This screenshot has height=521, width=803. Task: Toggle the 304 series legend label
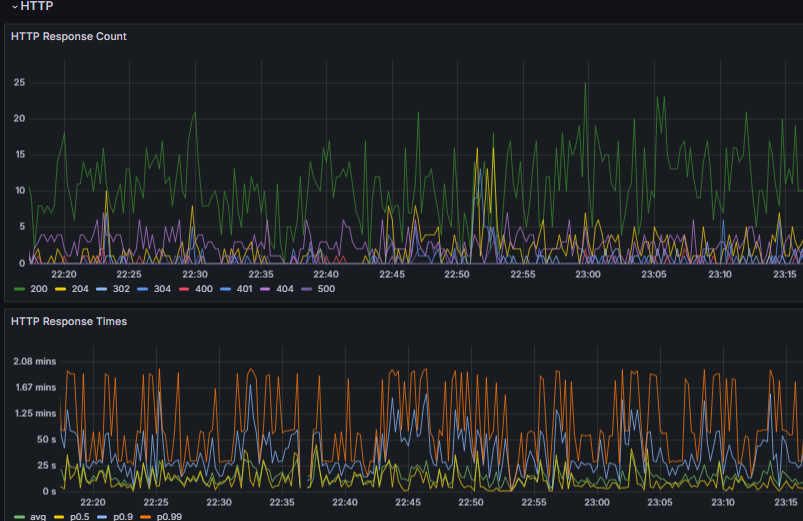pos(162,289)
